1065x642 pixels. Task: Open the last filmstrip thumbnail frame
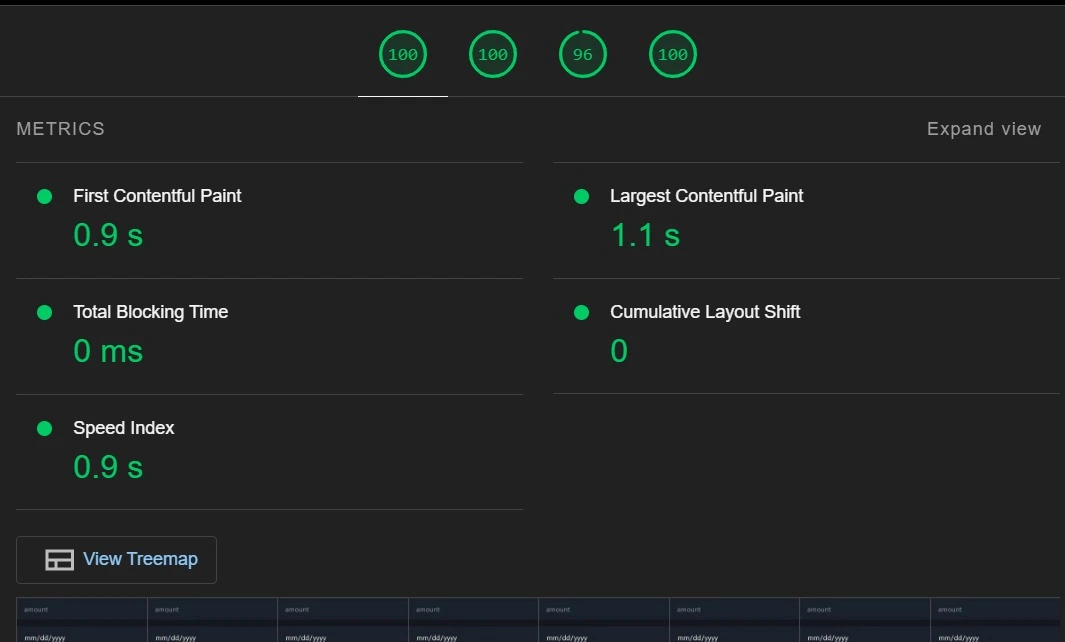click(x=994, y=620)
